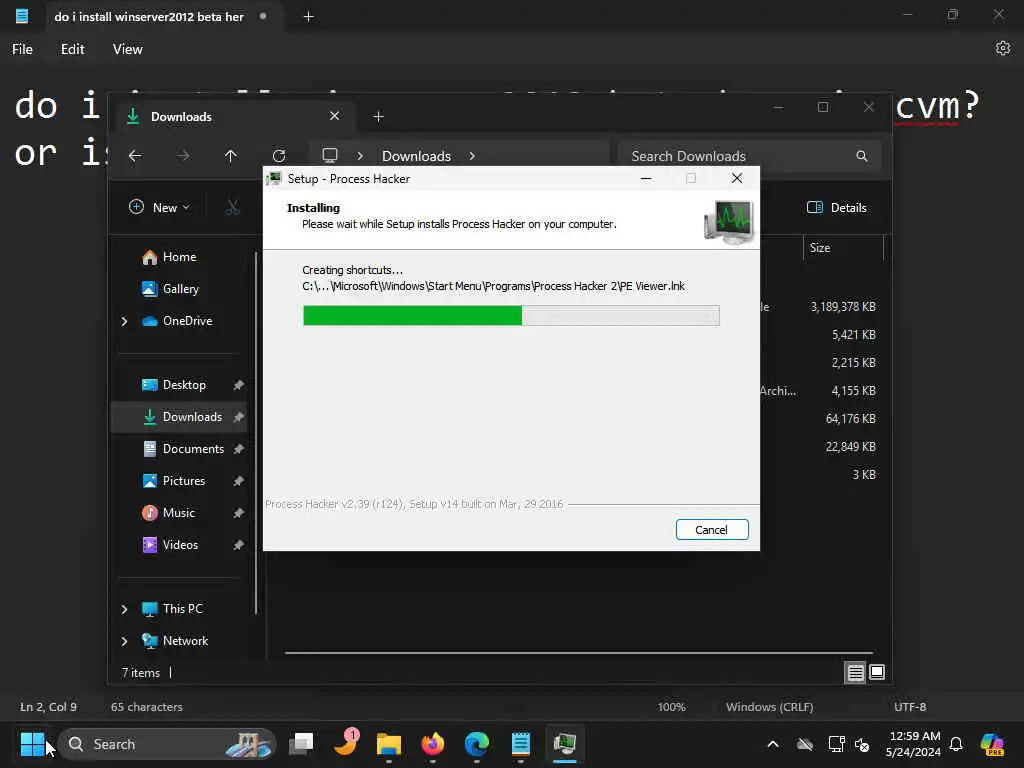Close the Downloads Explorer tab
1024x768 pixels.
pos(334,116)
